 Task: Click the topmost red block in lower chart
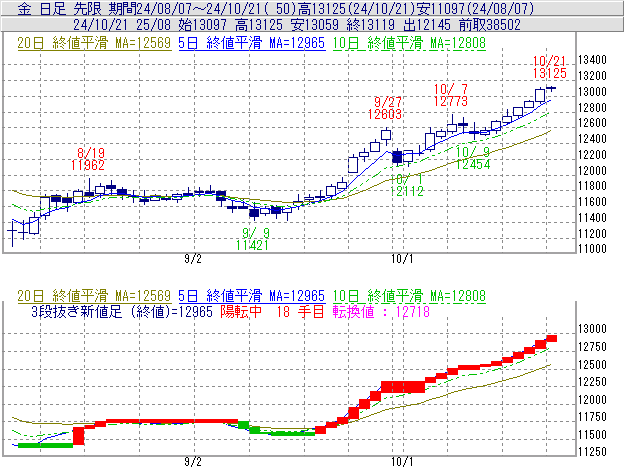point(552,339)
